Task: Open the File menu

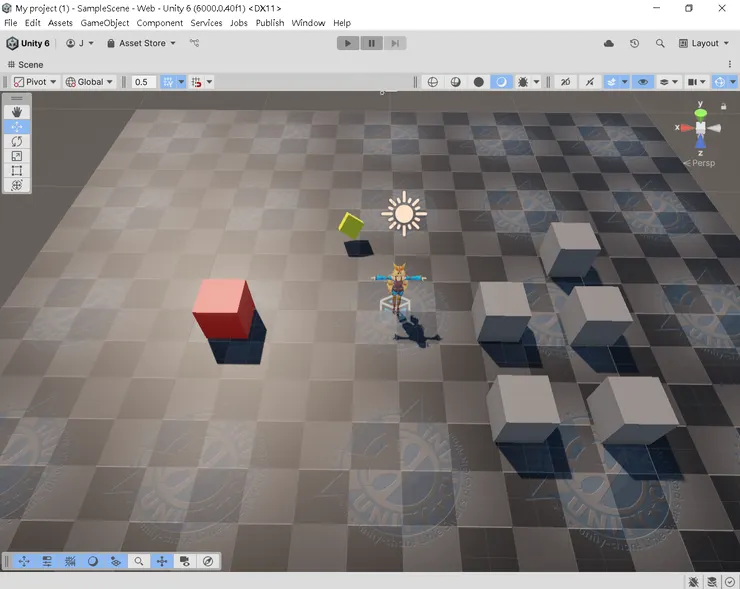Action: [x=10, y=23]
